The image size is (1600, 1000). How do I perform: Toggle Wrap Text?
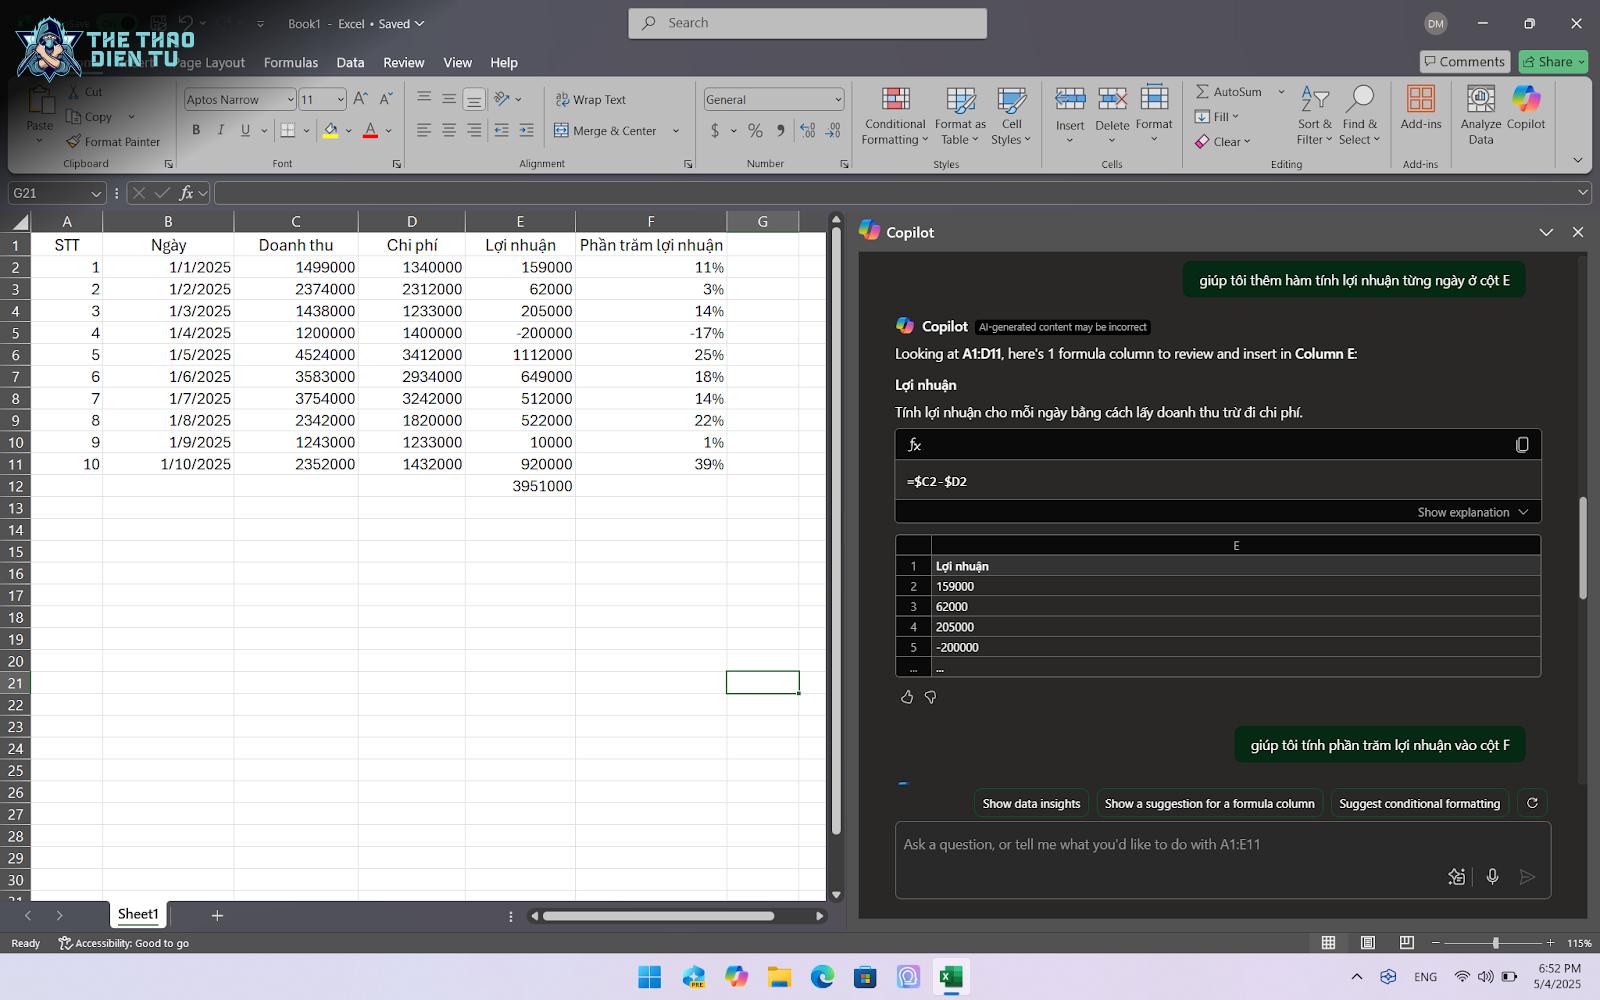(x=590, y=99)
